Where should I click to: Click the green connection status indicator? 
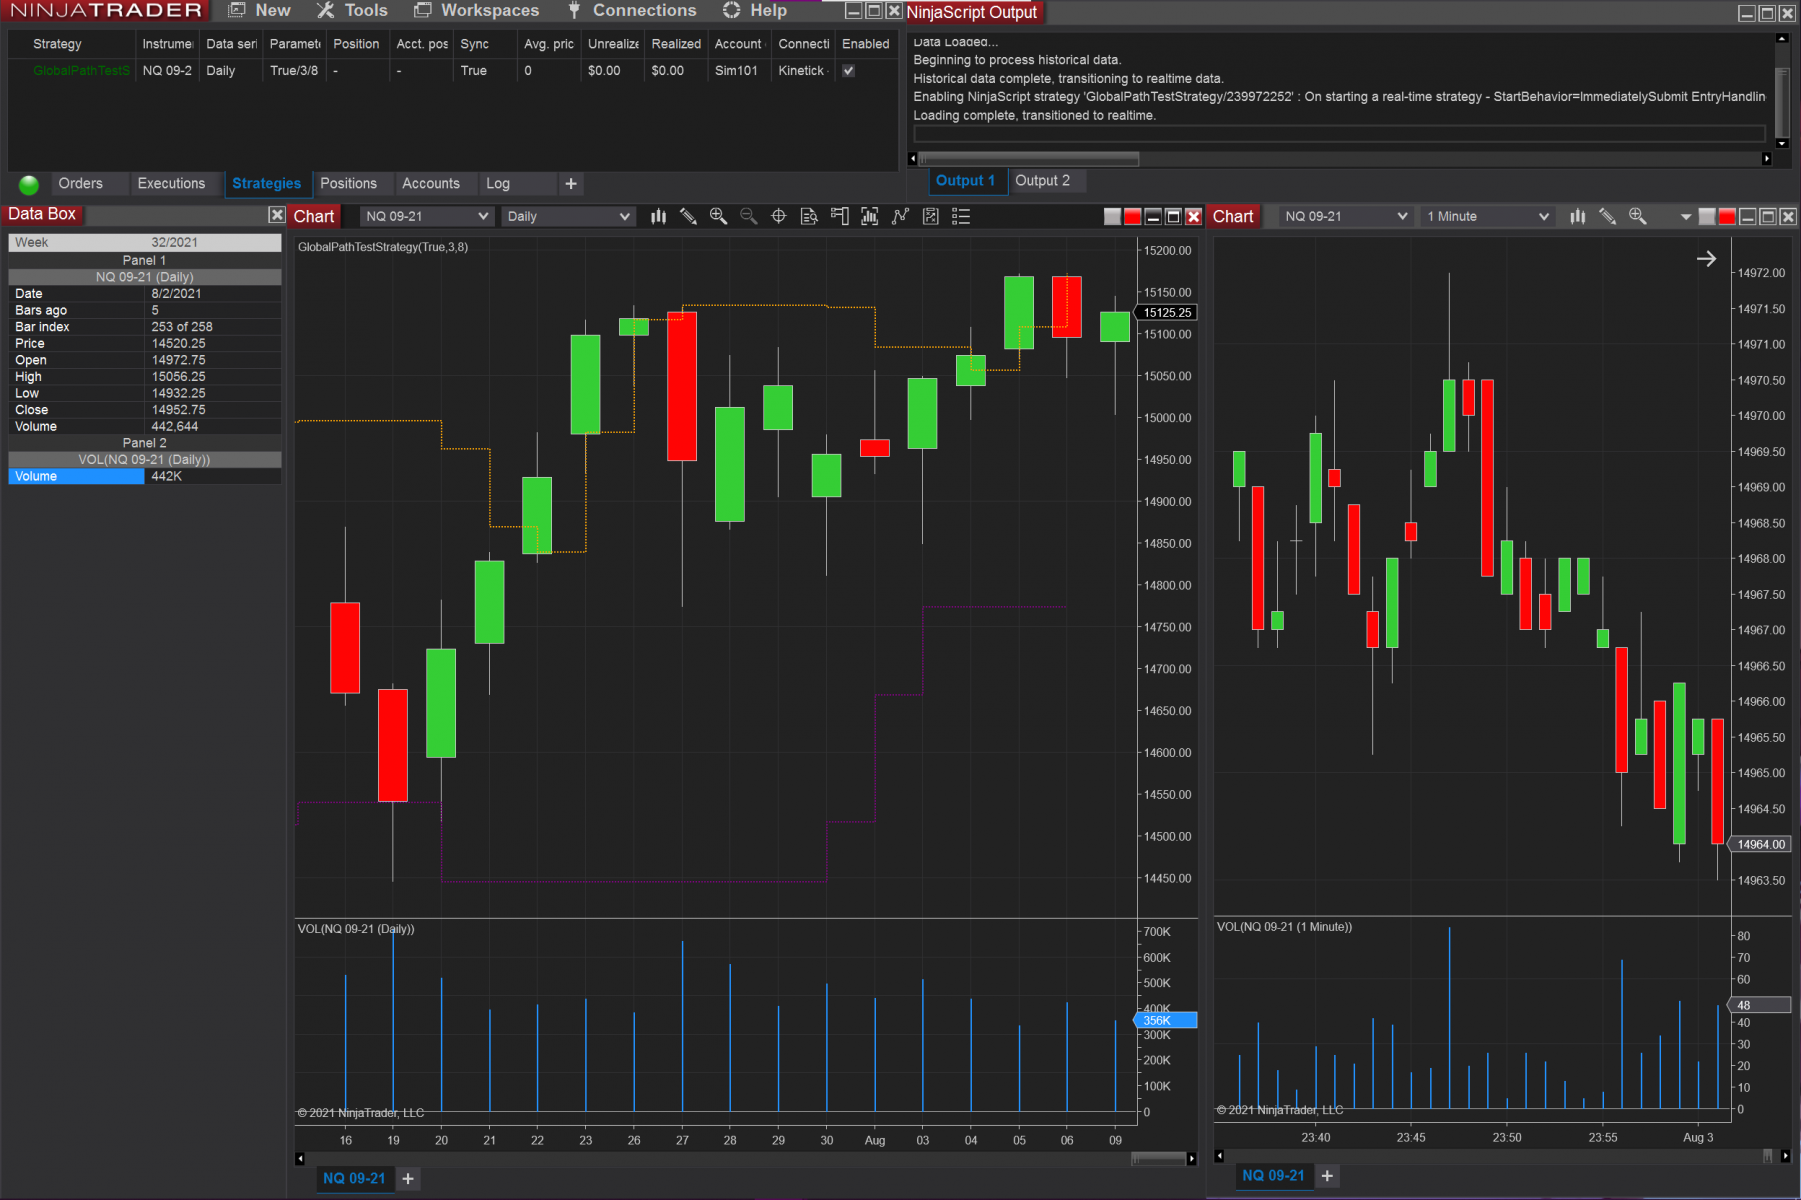pos(29,184)
